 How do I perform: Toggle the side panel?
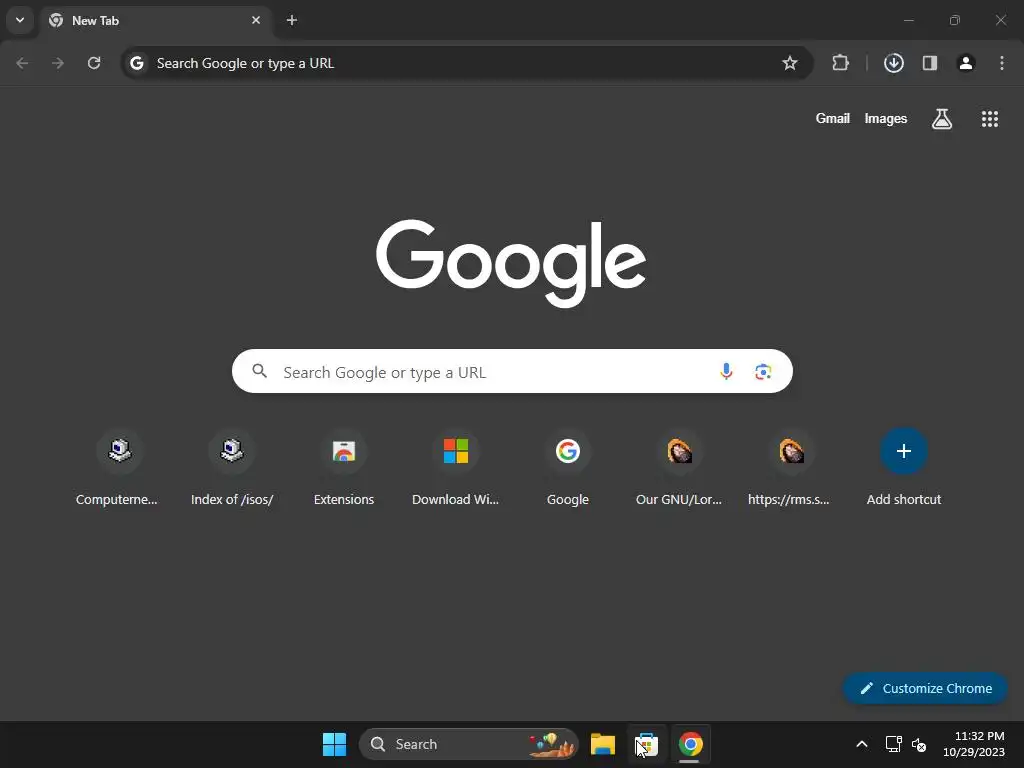[929, 63]
